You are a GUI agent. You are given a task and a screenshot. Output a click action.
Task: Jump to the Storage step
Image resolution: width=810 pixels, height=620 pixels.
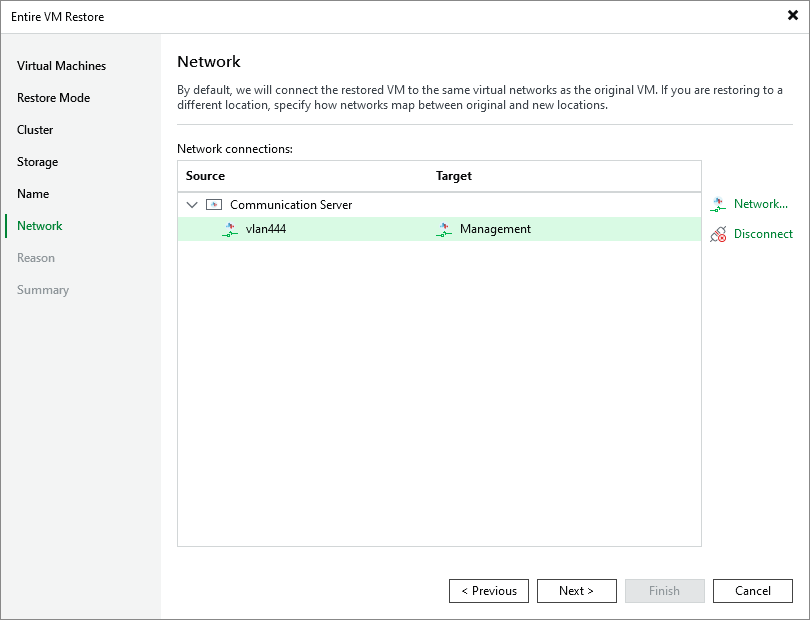37,162
